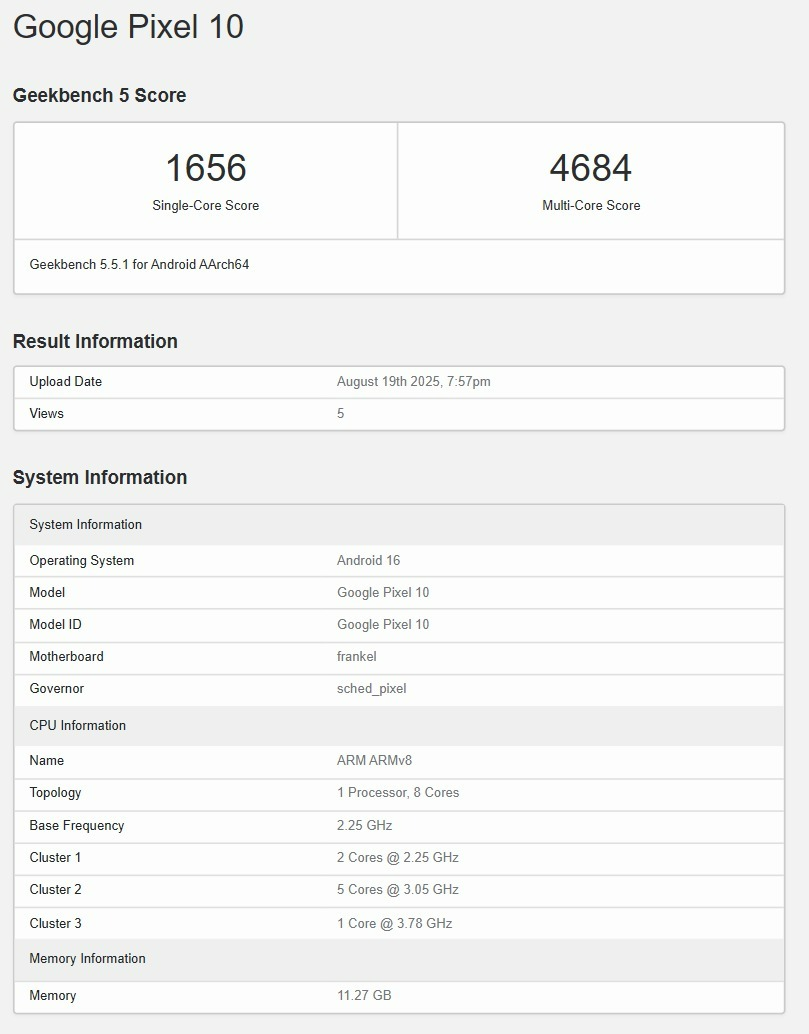Select the 'Memory Information' table header row
Image resolution: width=809 pixels, height=1034 pixels.
pos(399,959)
